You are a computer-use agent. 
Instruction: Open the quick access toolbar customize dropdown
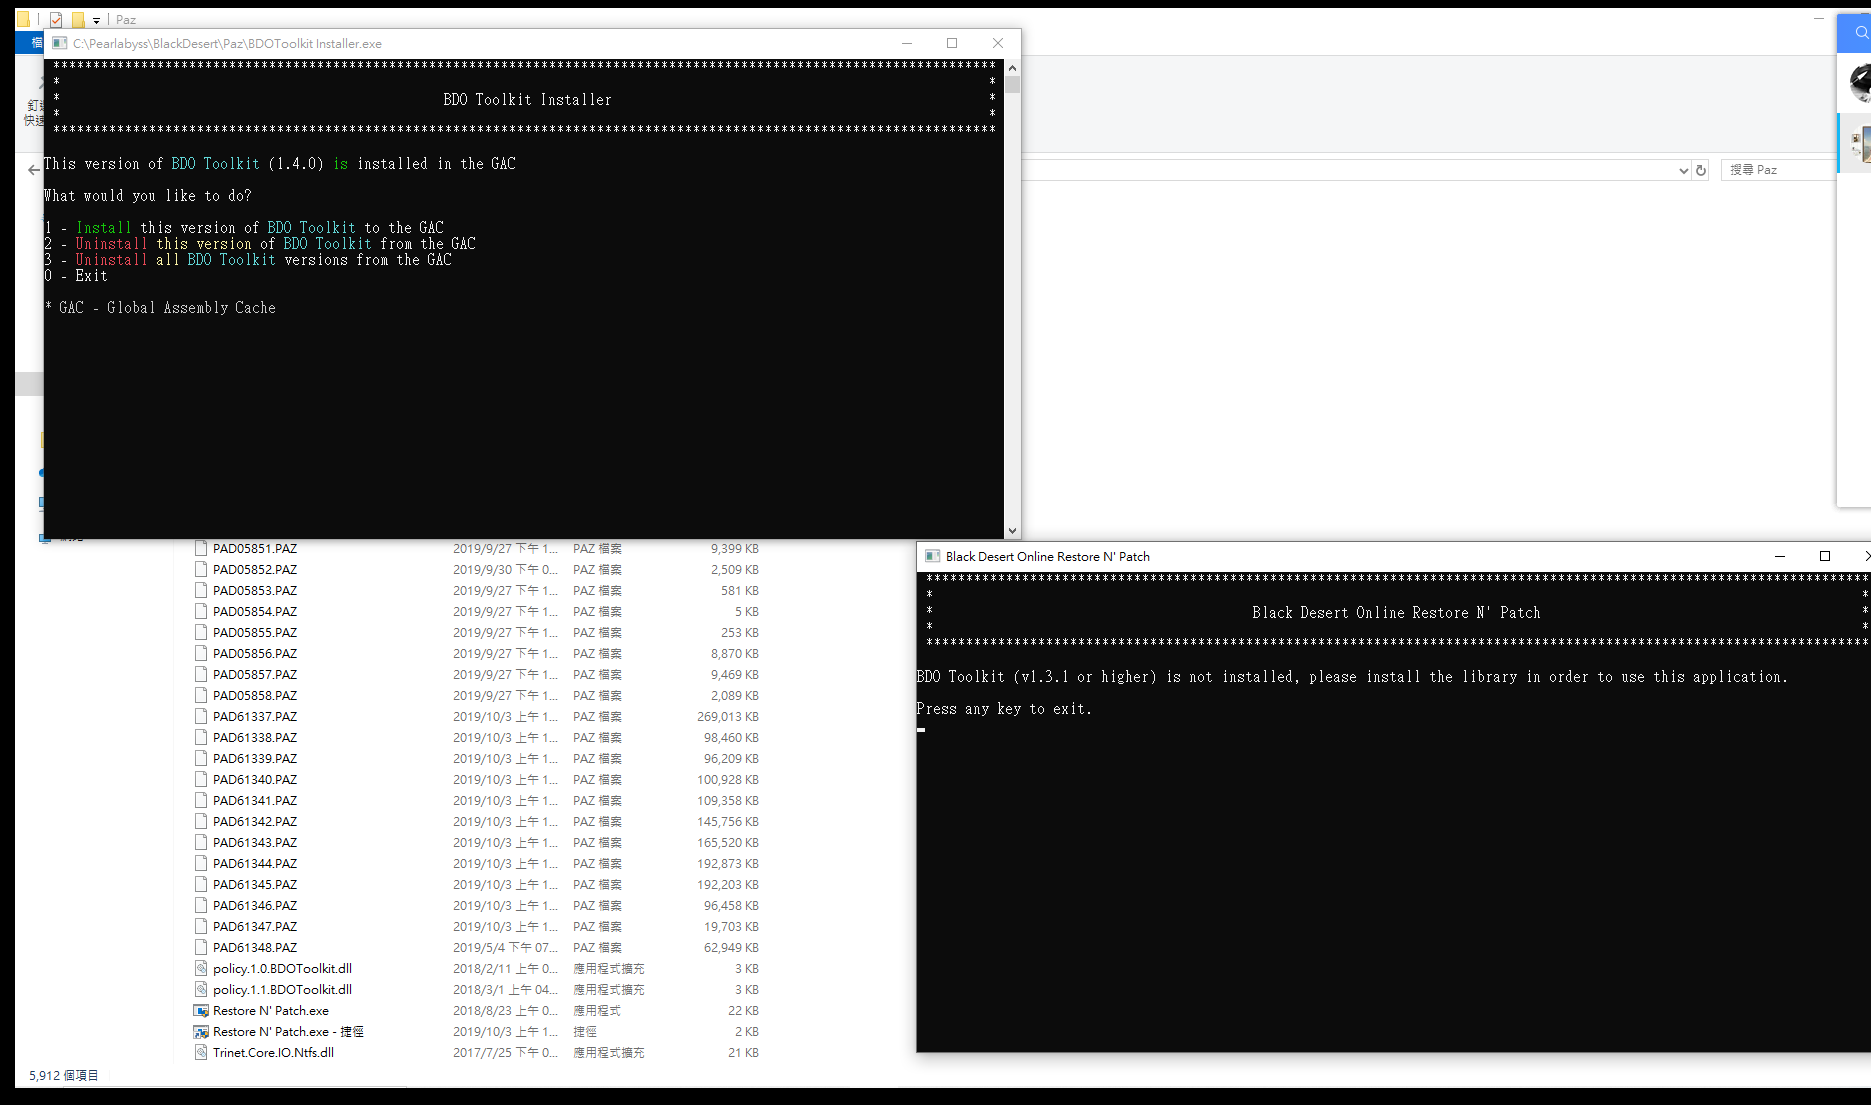(96, 20)
